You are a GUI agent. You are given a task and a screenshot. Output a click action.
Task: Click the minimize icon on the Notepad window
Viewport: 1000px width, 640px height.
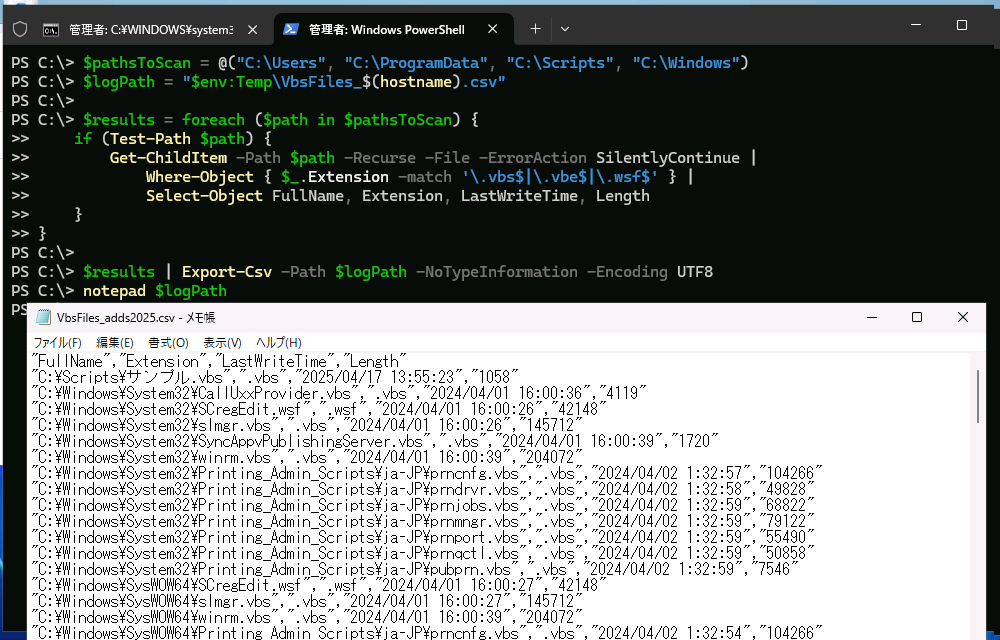[x=871, y=316]
